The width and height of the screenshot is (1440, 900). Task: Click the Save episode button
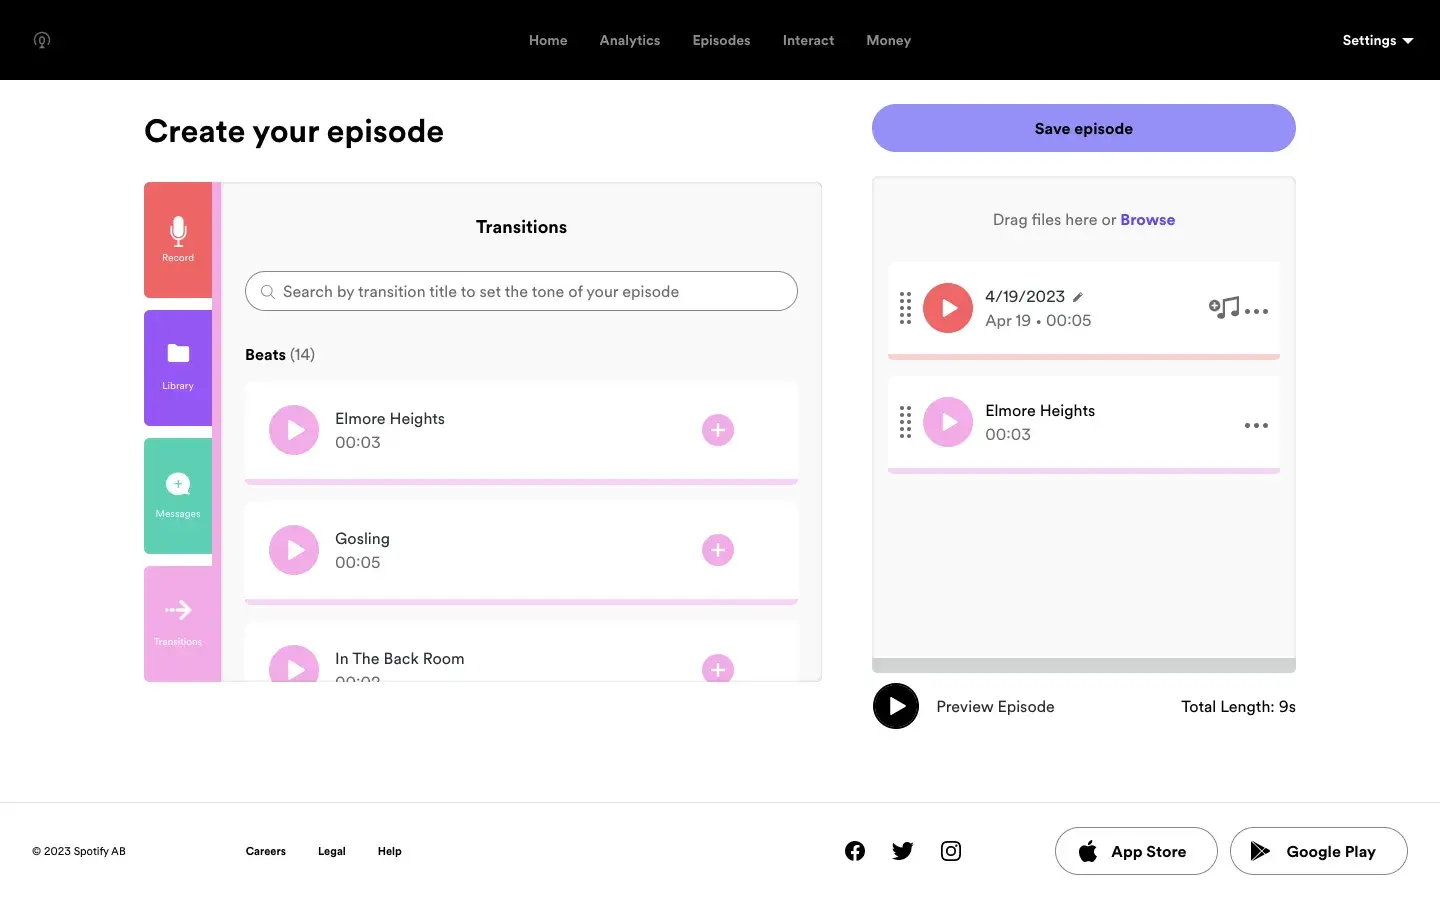[1083, 128]
